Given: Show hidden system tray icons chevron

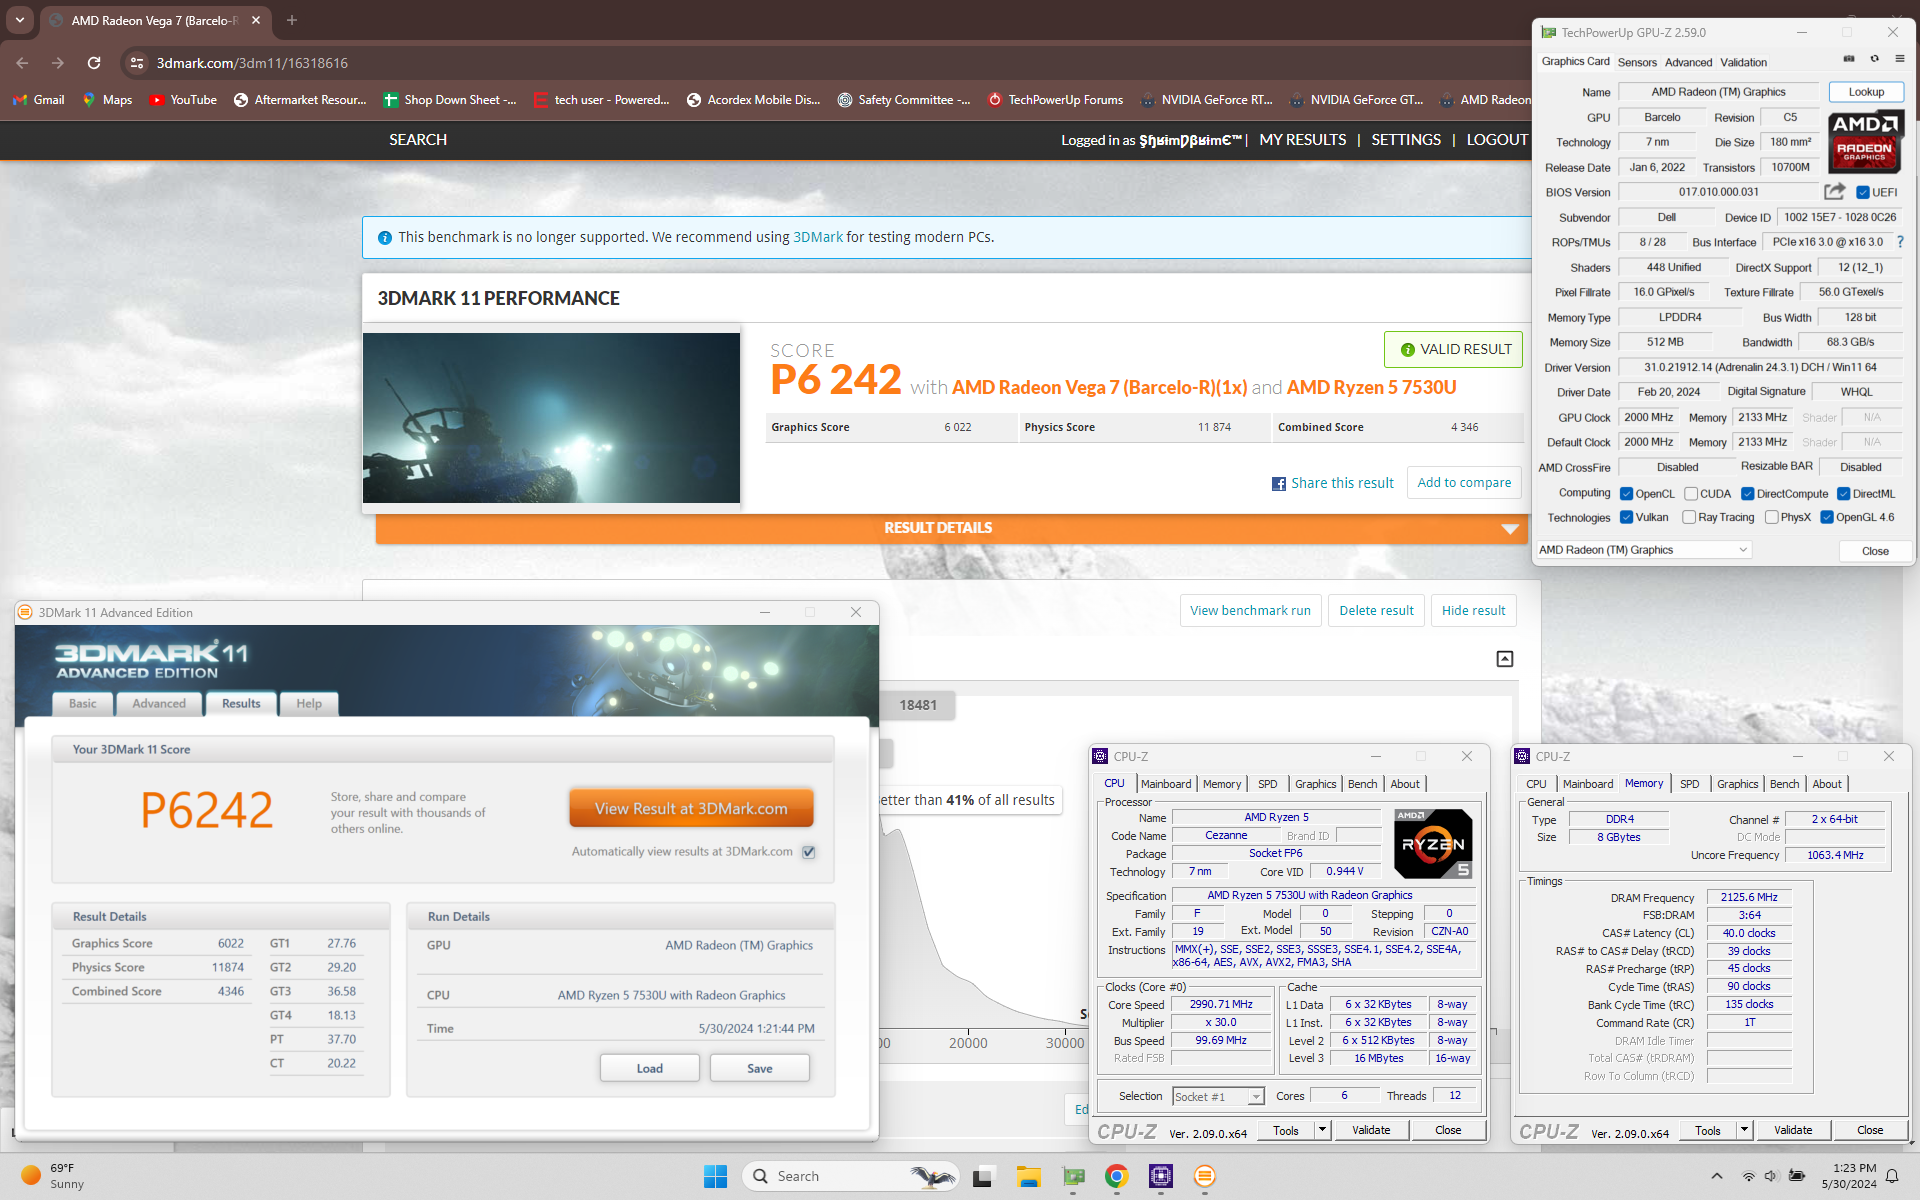Looking at the screenshot, I should [1717, 1176].
